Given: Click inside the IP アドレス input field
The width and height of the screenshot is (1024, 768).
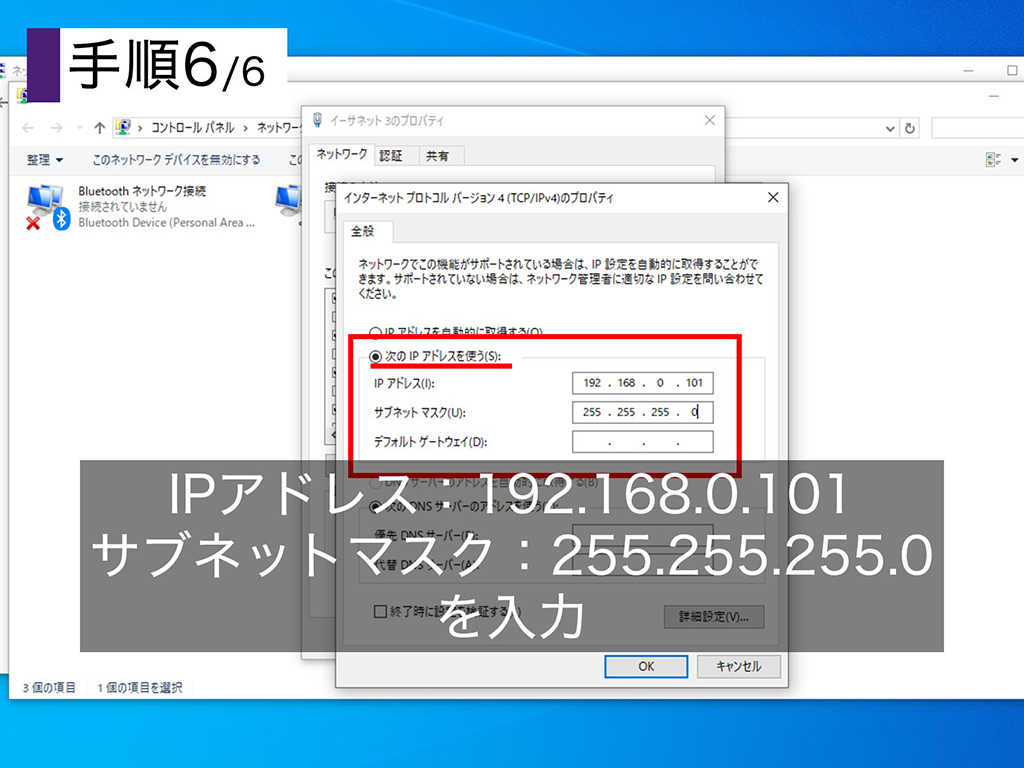Looking at the screenshot, I should 643,383.
